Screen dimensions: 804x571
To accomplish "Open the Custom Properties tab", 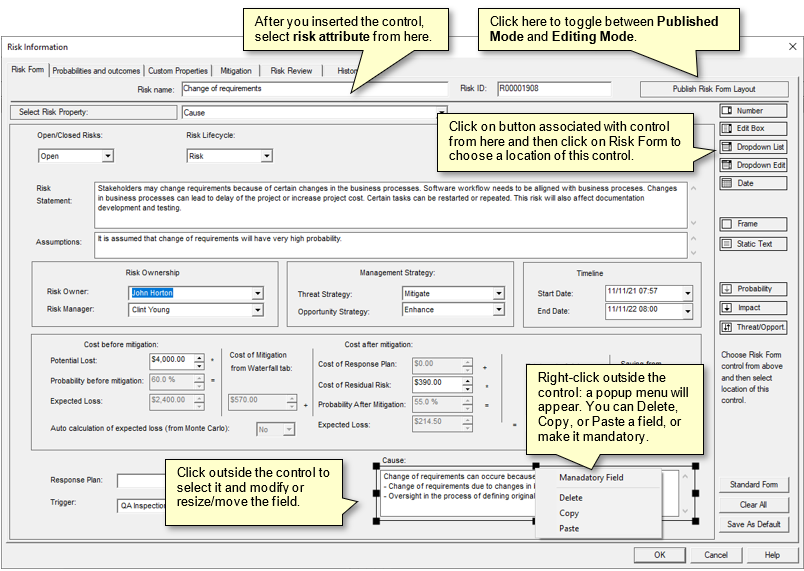I will (178, 71).
